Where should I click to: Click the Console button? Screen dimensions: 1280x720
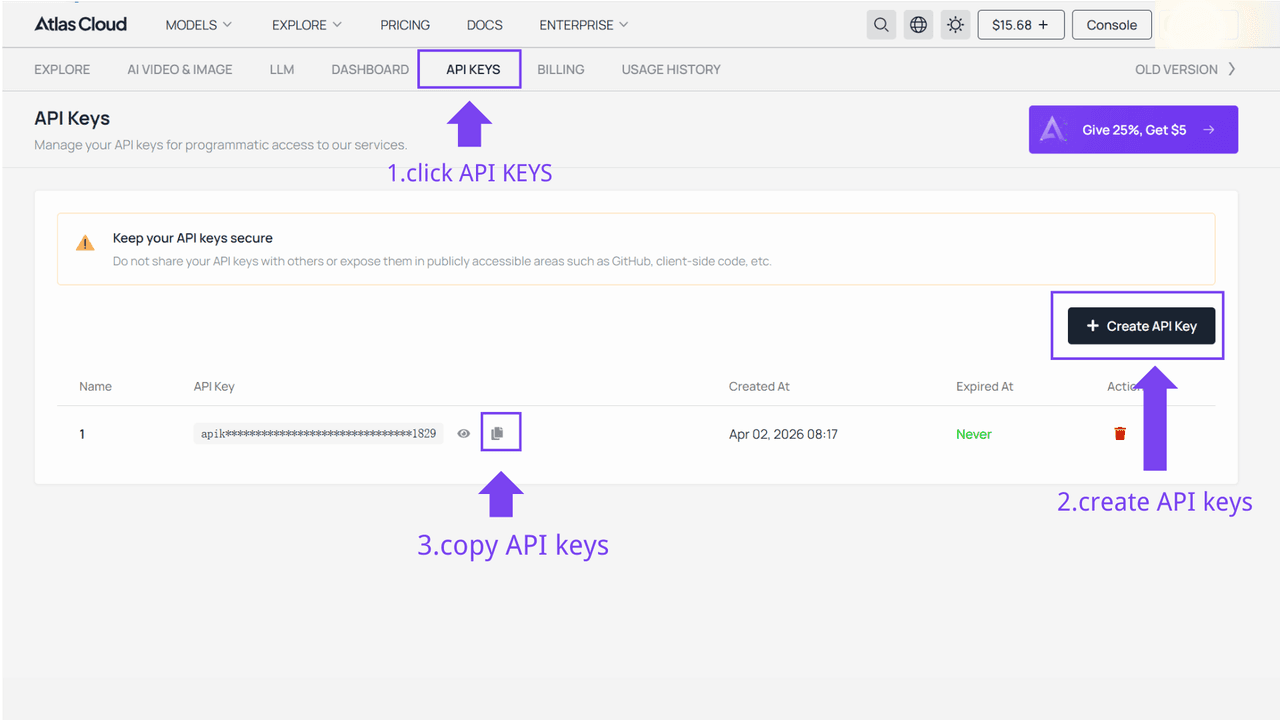coord(1111,25)
